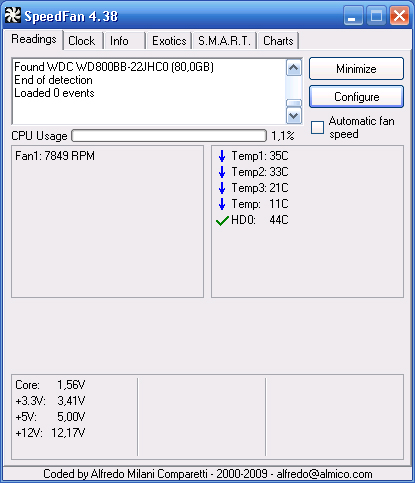Click the green checkmark icon next to HD0
Image resolution: width=415 pixels, height=483 pixels.
click(222, 220)
